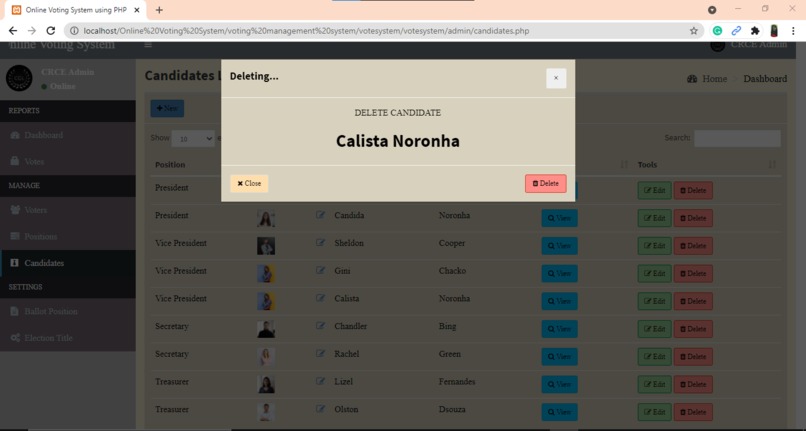Delete the Lizel Fernandes row
806x431 pixels.
[x=693, y=385]
